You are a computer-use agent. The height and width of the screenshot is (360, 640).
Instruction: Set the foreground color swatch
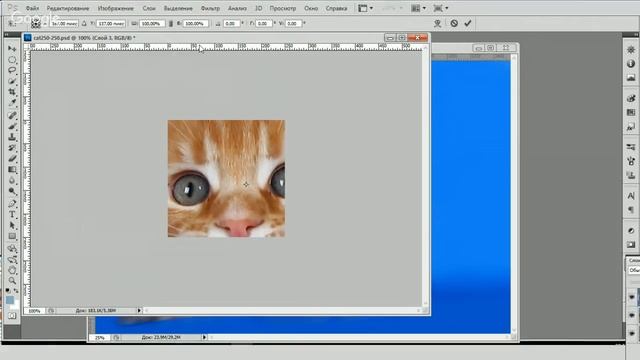[x=10, y=300]
